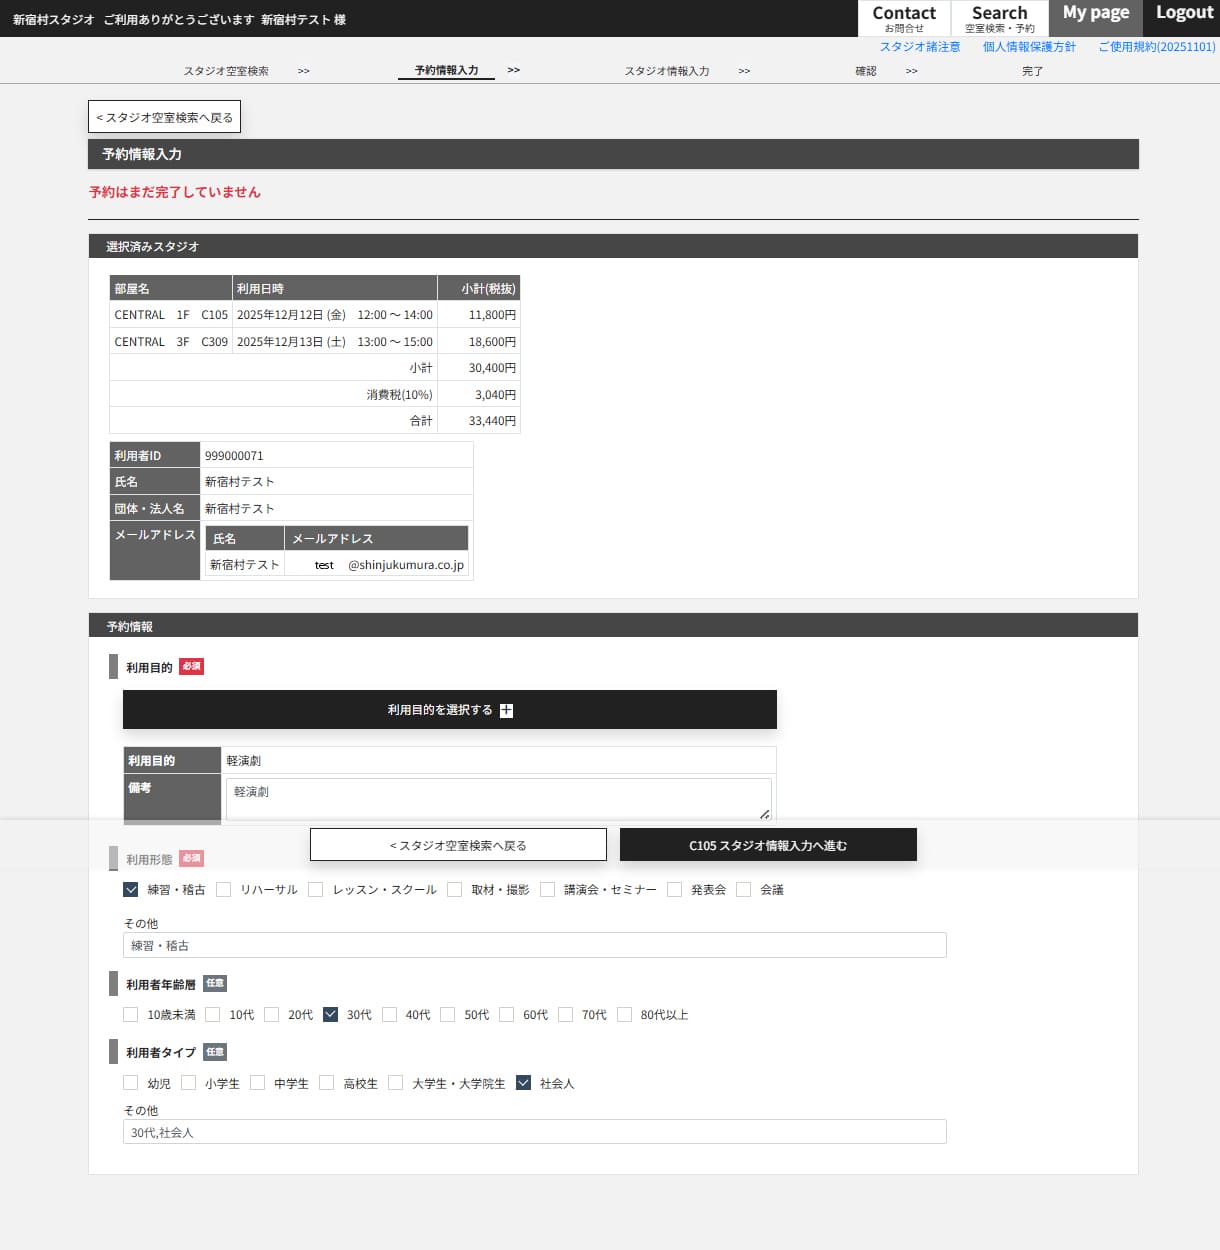
Task: Click the 利用形態 その他 text field
Action: (x=534, y=945)
